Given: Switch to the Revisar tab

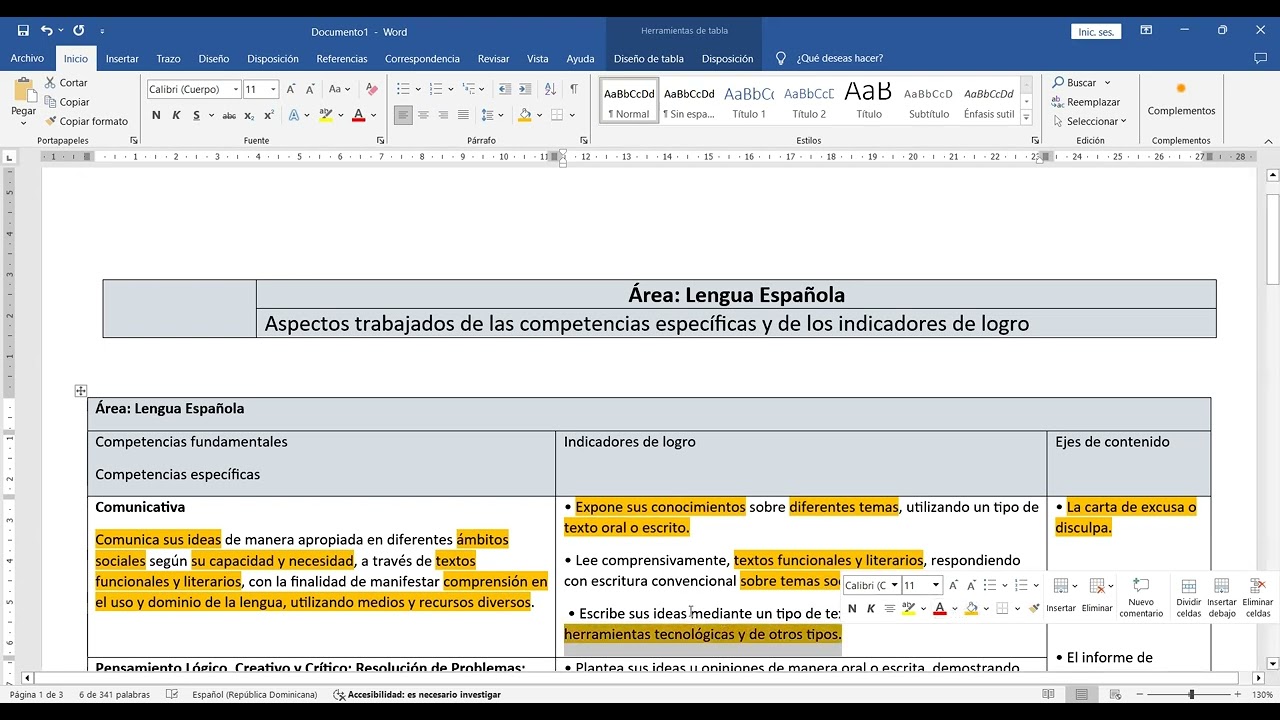Looking at the screenshot, I should coord(493,58).
